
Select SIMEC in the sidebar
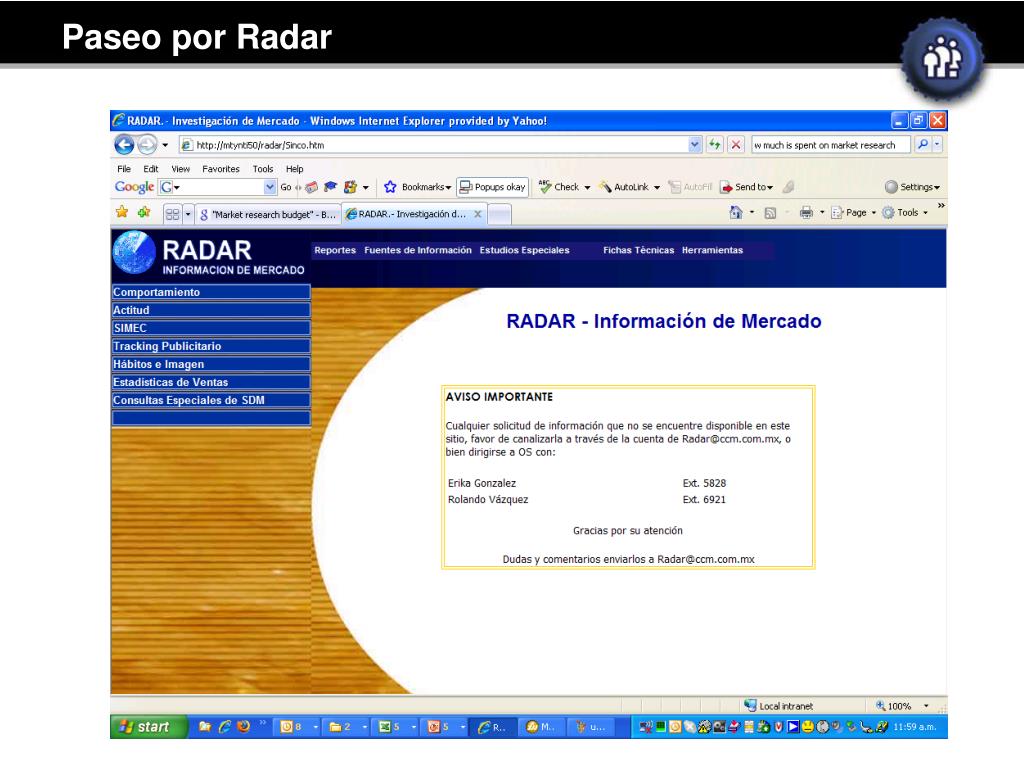(211, 328)
